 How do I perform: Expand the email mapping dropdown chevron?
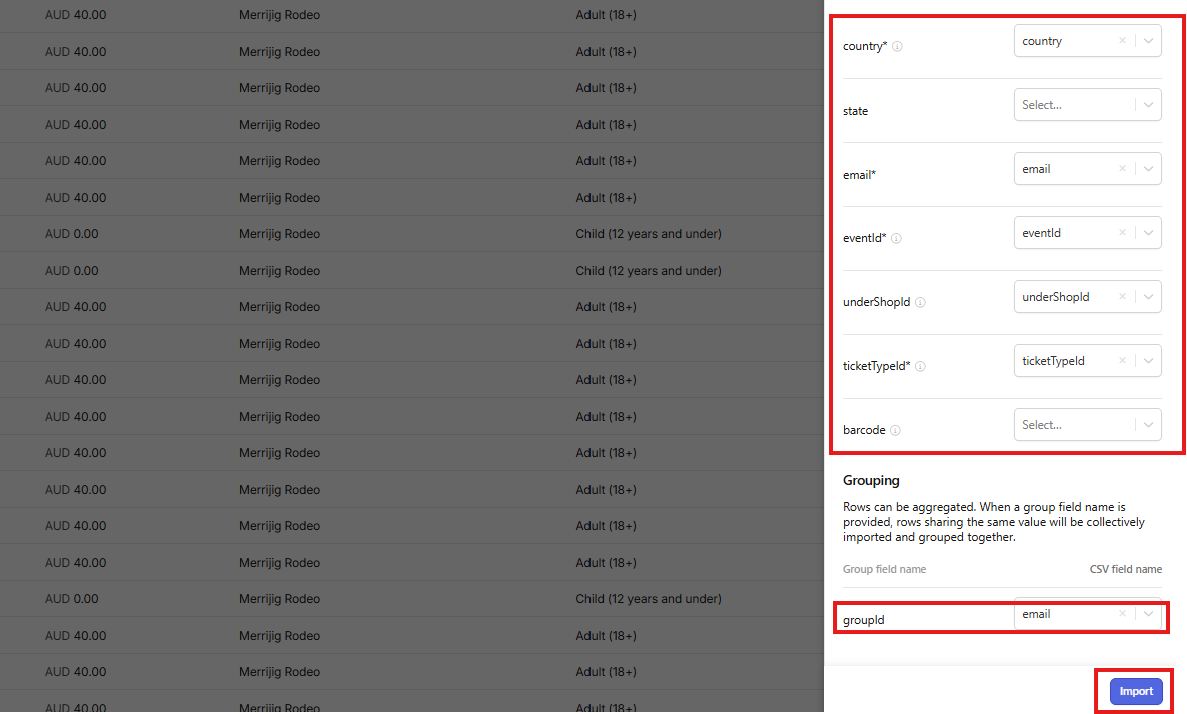(1148, 169)
